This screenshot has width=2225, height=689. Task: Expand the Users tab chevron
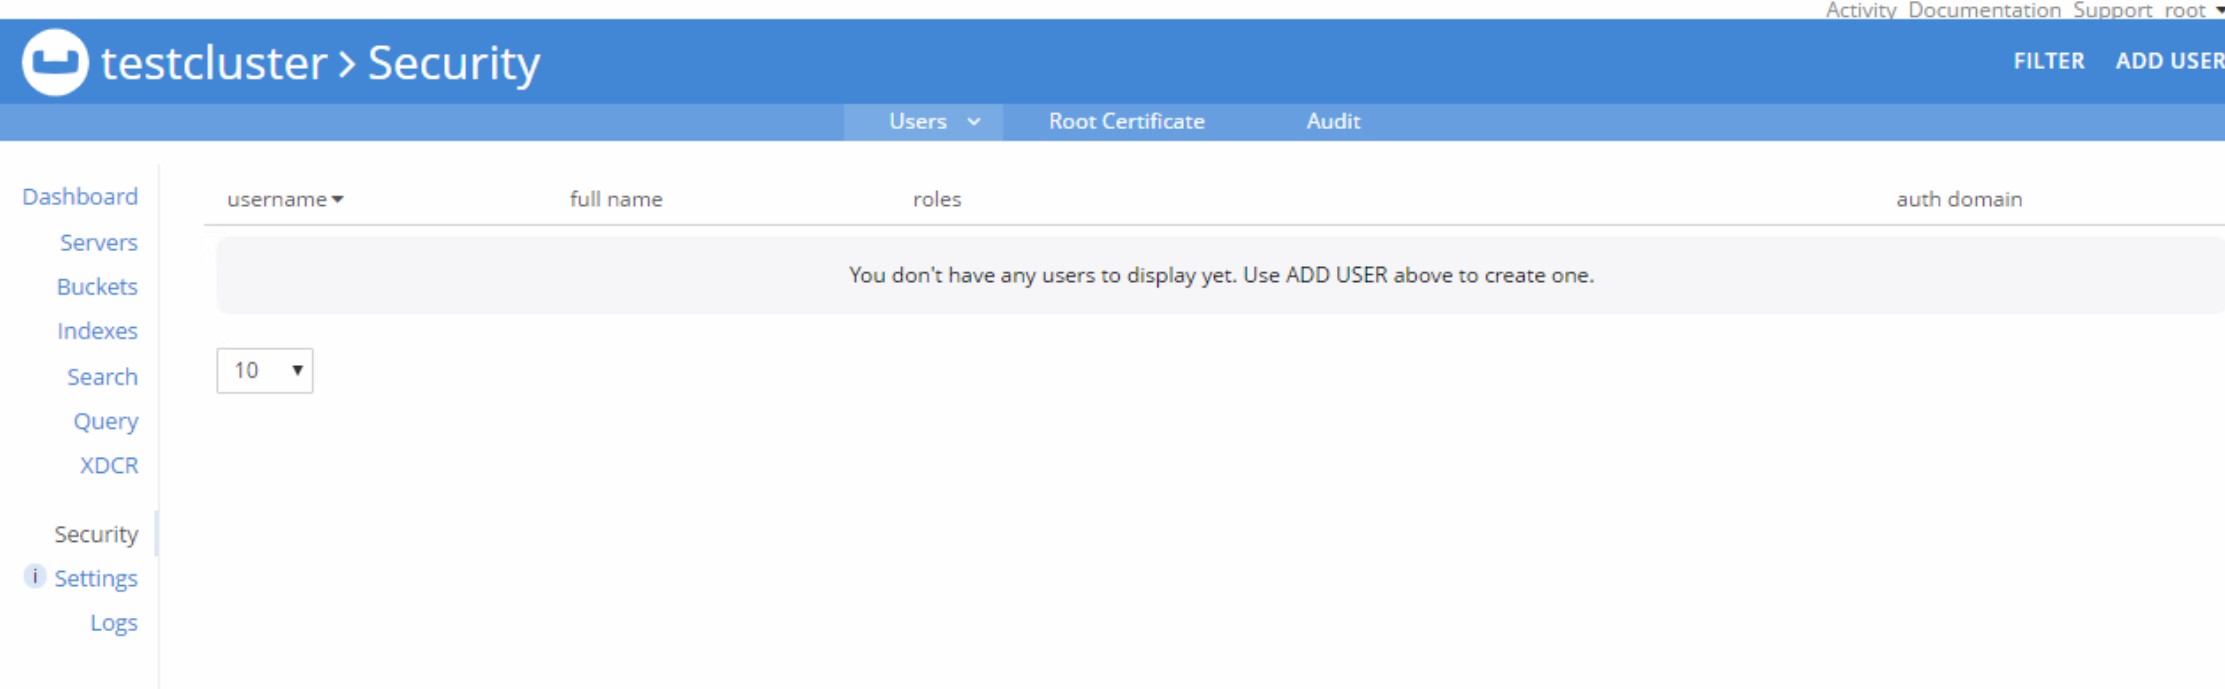pos(974,122)
